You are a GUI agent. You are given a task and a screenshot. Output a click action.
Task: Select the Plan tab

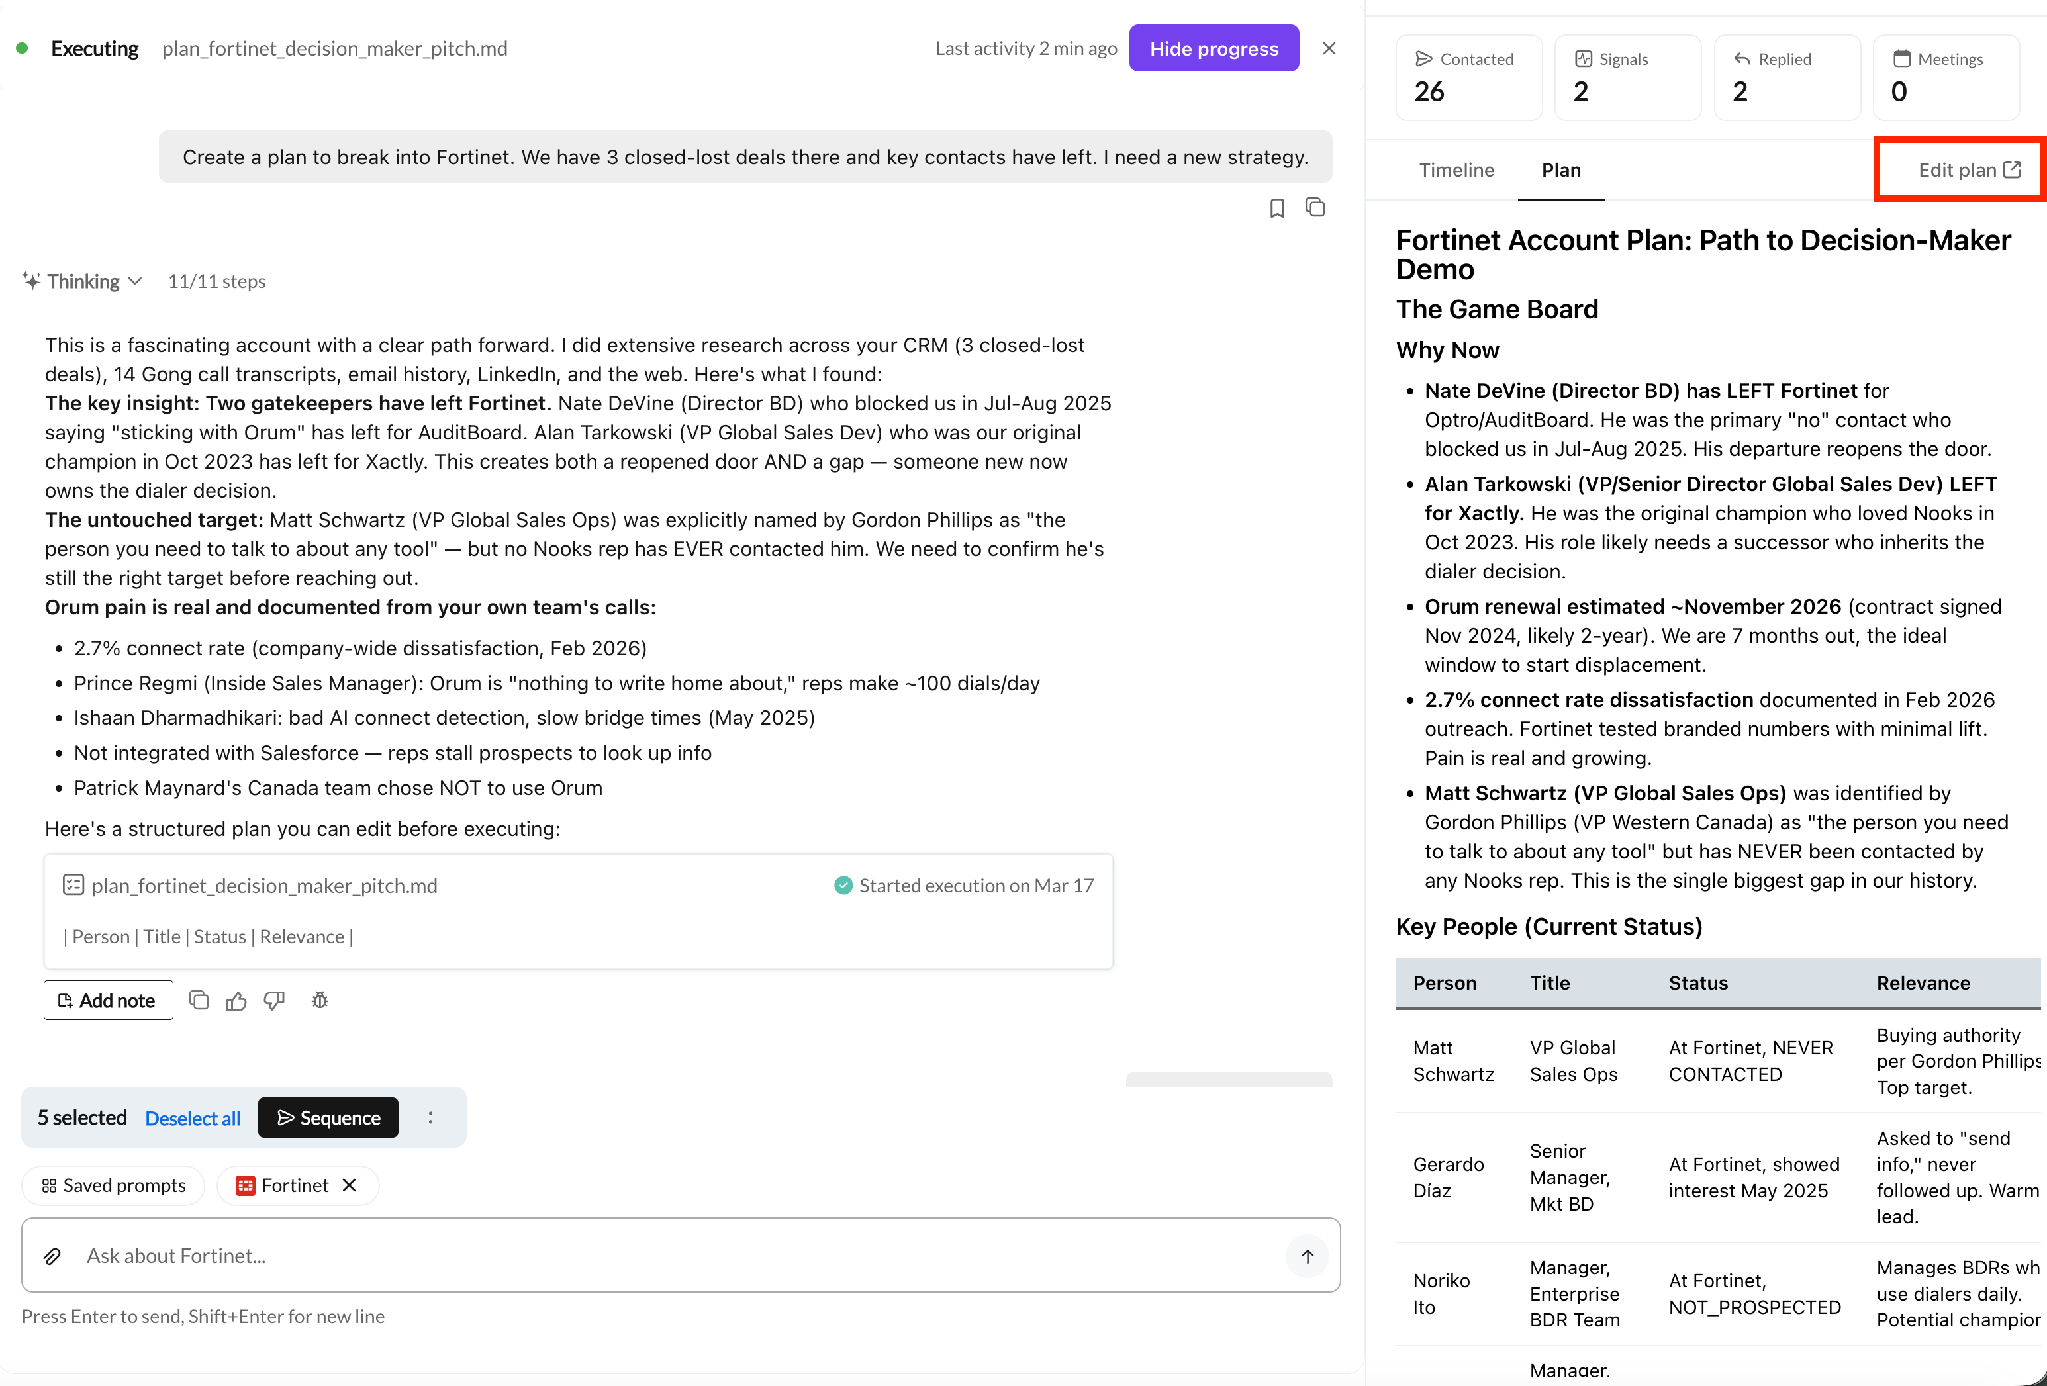(x=1561, y=170)
